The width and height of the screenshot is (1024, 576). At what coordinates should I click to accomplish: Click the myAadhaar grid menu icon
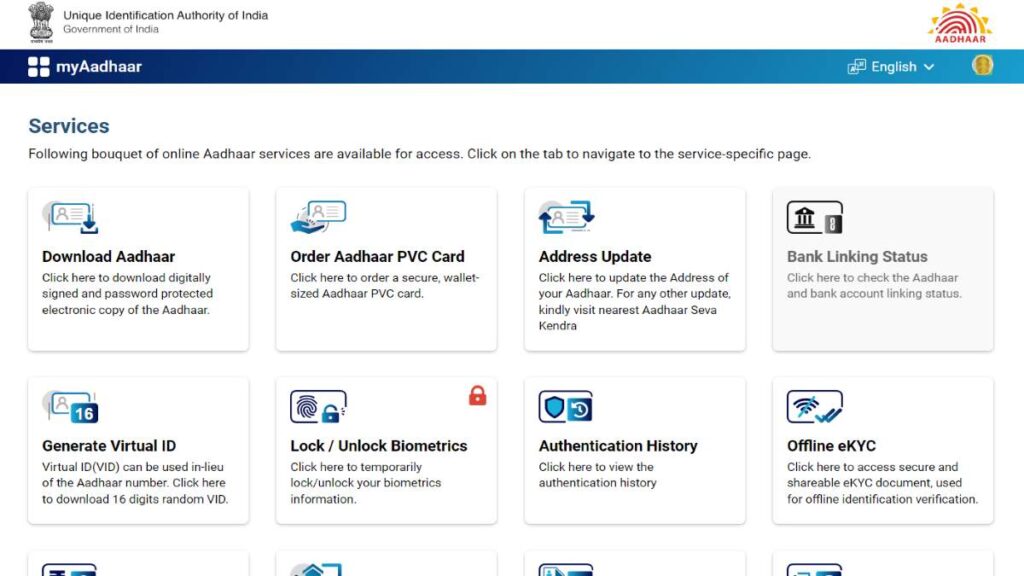(x=39, y=67)
